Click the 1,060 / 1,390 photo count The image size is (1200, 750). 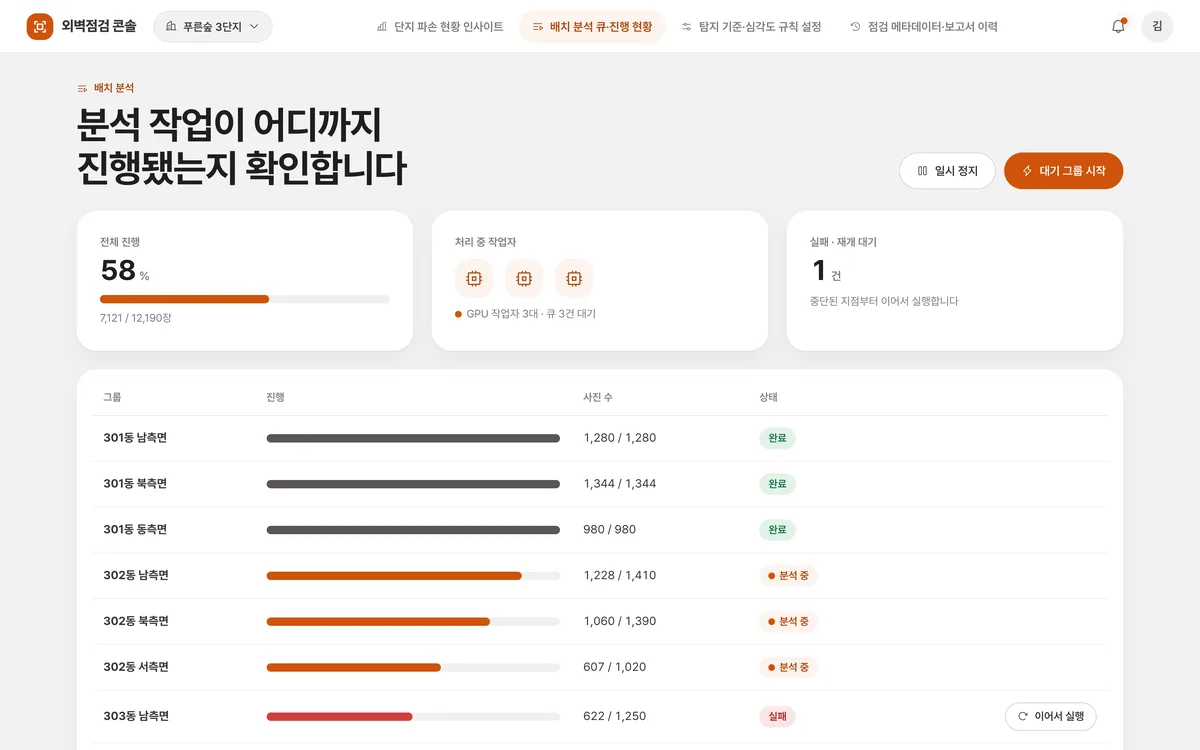click(x=620, y=622)
